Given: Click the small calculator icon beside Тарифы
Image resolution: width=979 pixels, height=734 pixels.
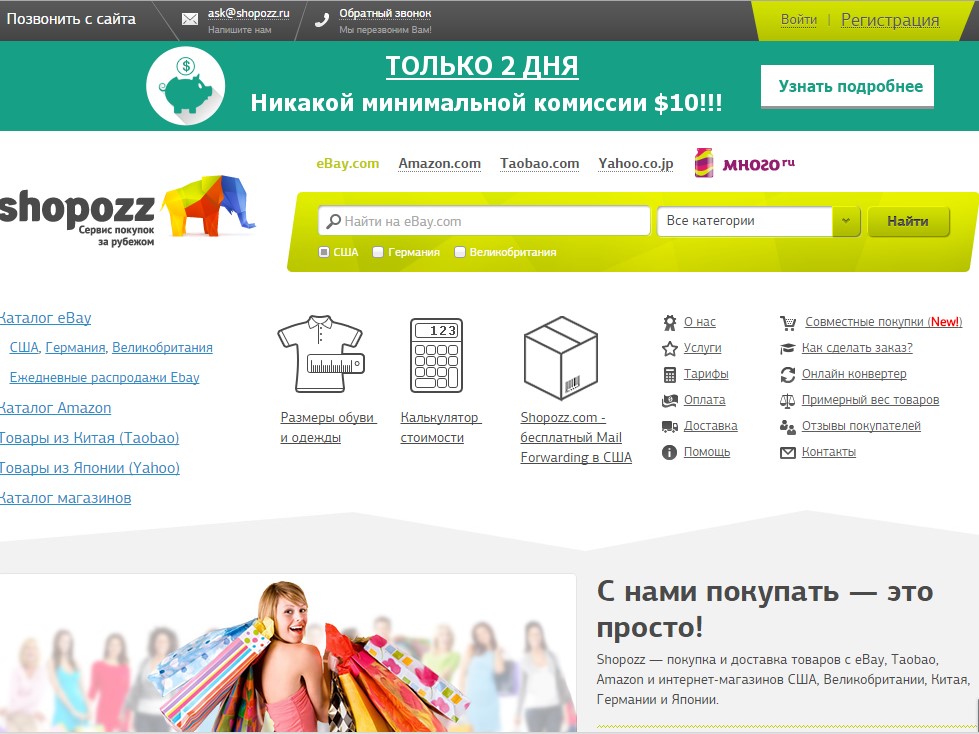Looking at the screenshot, I should coord(669,374).
